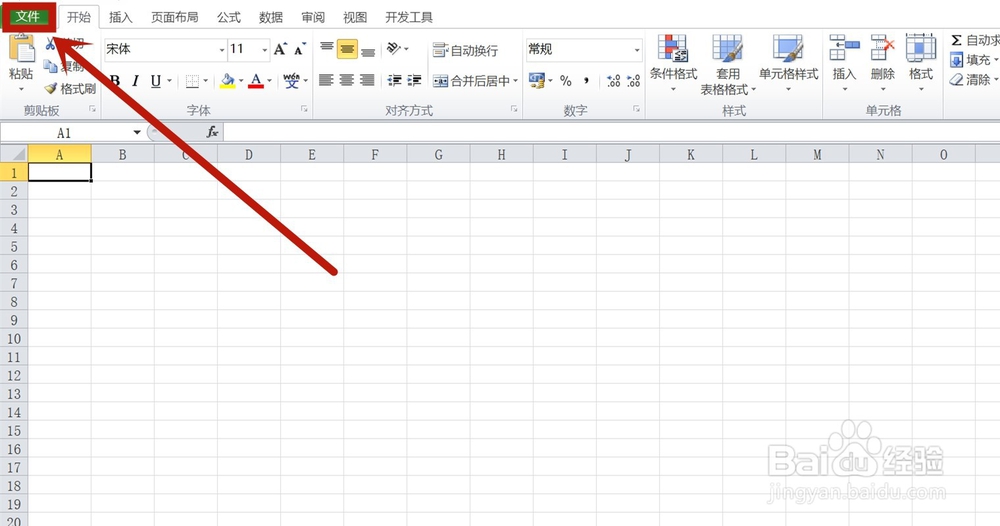The height and width of the screenshot is (526, 1000).
Task: Increase decimal places
Action: click(614, 81)
